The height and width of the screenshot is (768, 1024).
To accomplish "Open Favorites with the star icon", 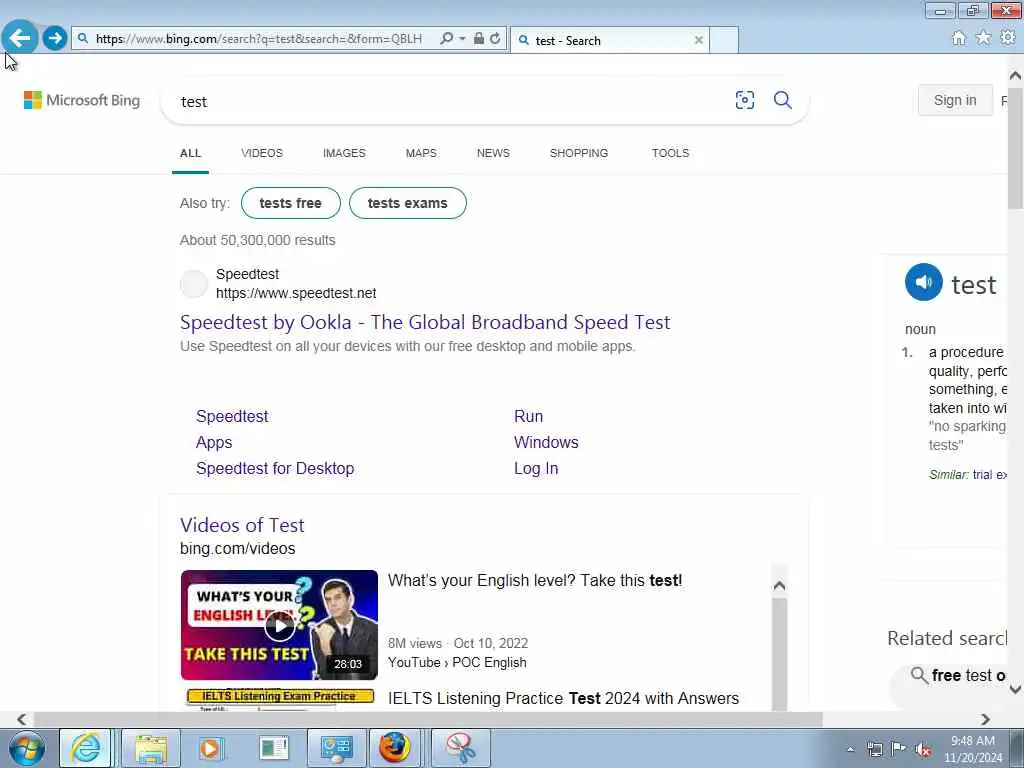I will [x=983, y=38].
